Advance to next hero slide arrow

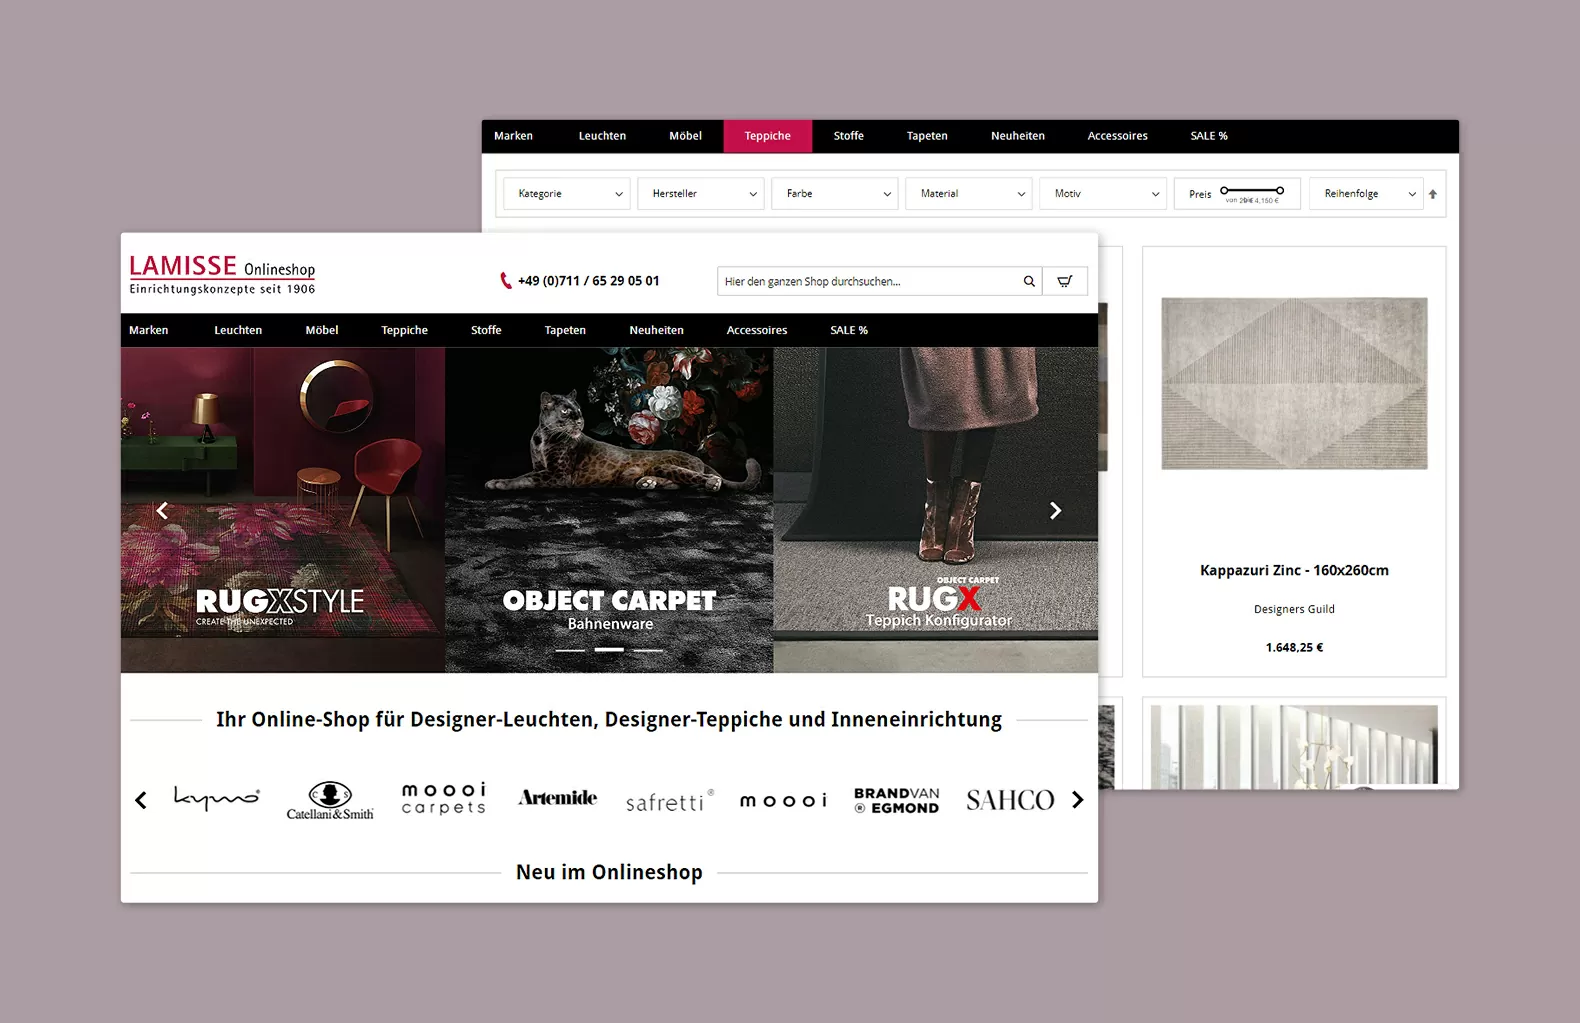pyautogui.click(x=1055, y=510)
